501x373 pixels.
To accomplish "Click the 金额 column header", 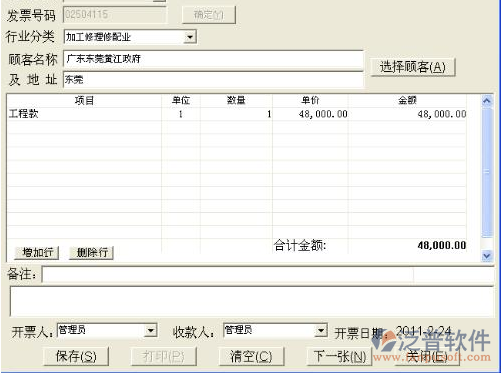I will click(407, 100).
